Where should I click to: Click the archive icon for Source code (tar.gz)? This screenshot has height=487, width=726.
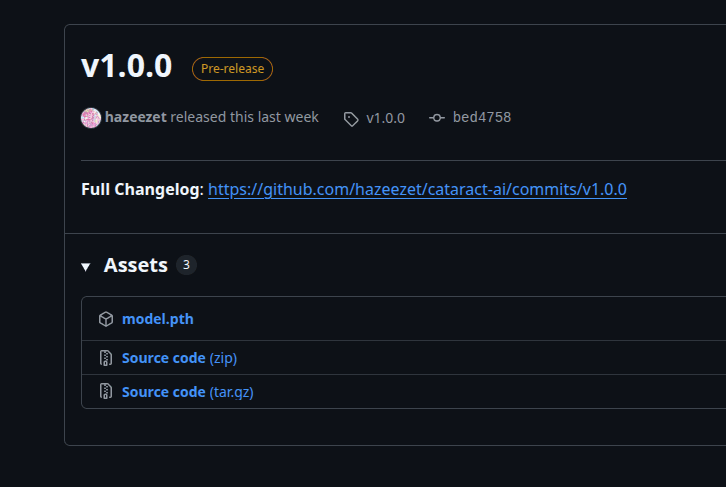pos(106,392)
